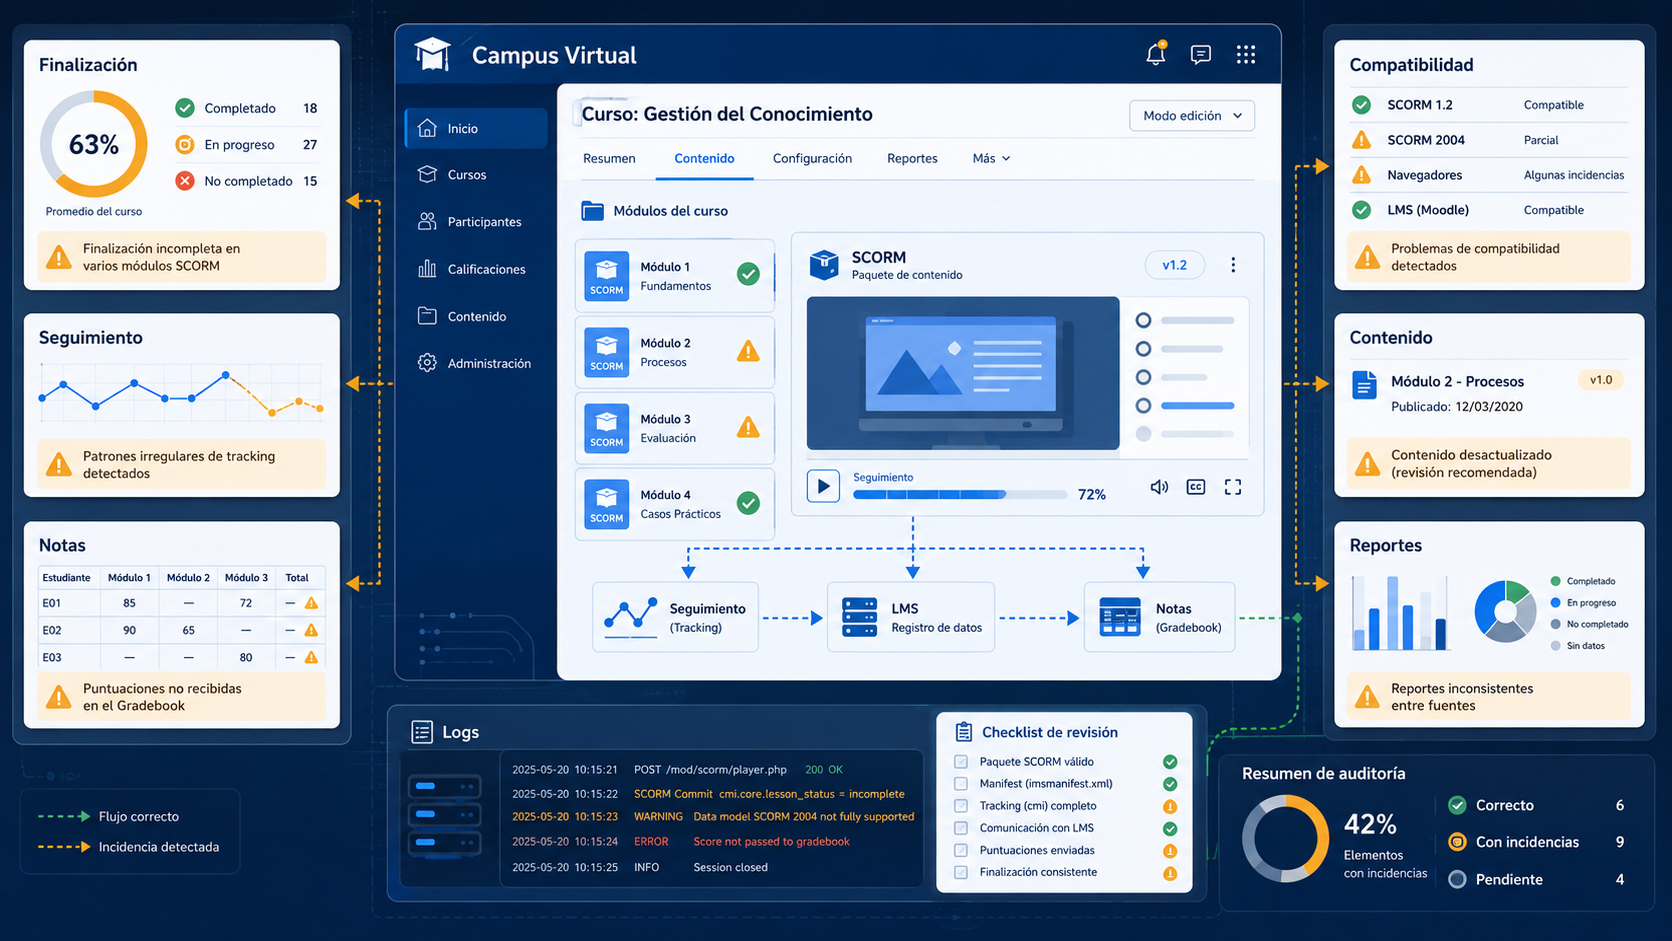Screen dimensions: 1672x941
Task: Click the SCORM package cube icon
Action: pyautogui.click(x=824, y=265)
